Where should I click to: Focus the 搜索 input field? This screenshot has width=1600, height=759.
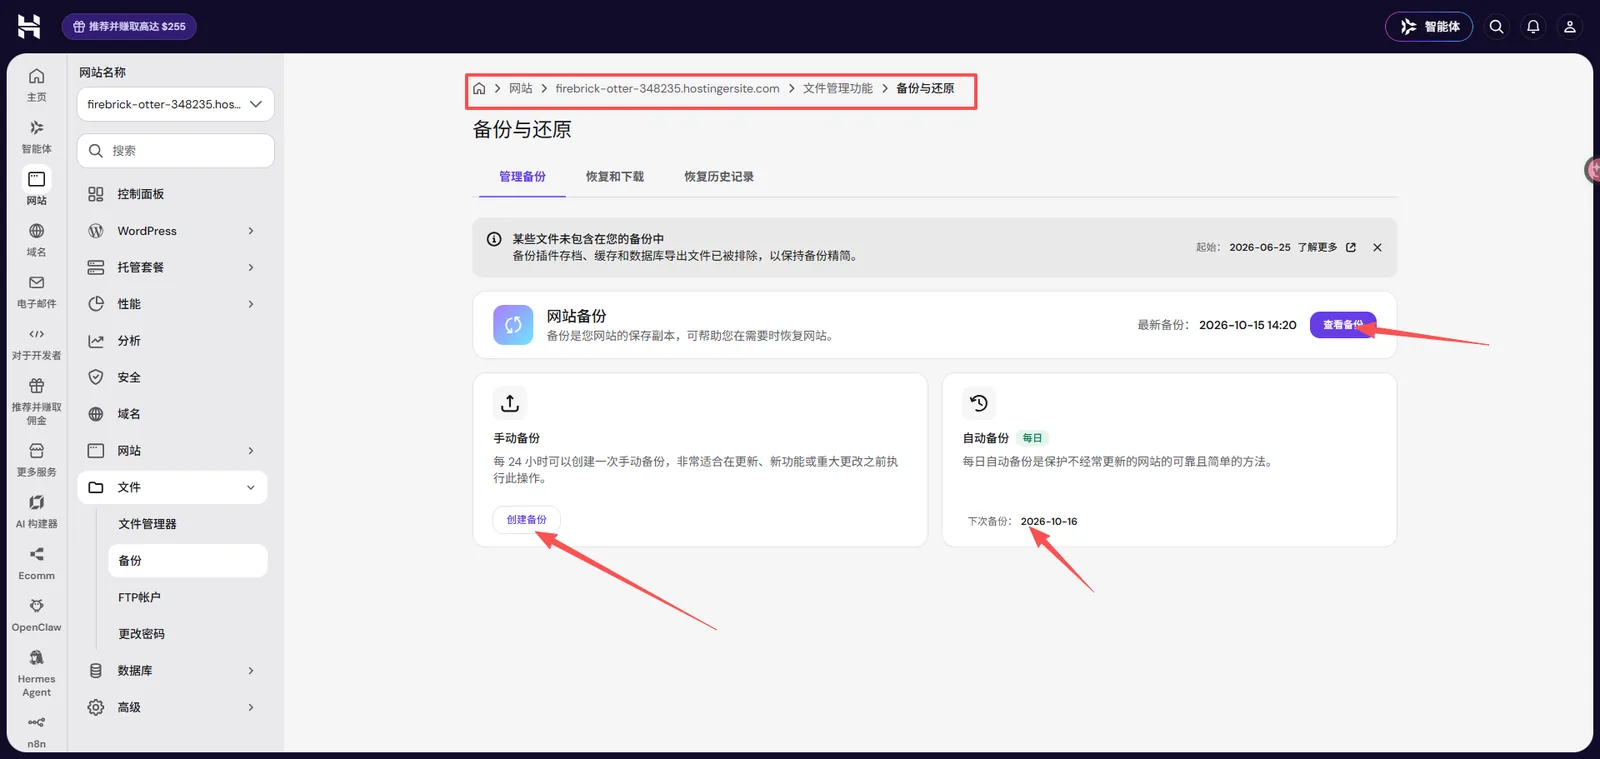(175, 151)
